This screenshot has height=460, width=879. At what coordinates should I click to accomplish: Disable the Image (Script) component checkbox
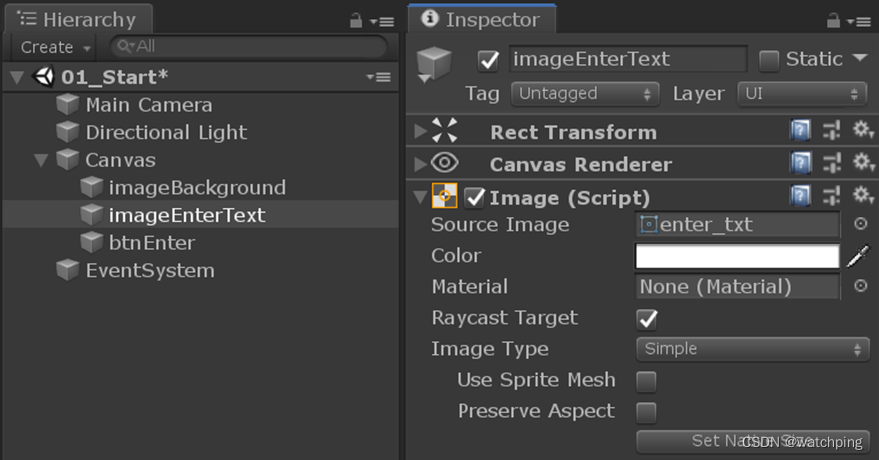pos(475,197)
